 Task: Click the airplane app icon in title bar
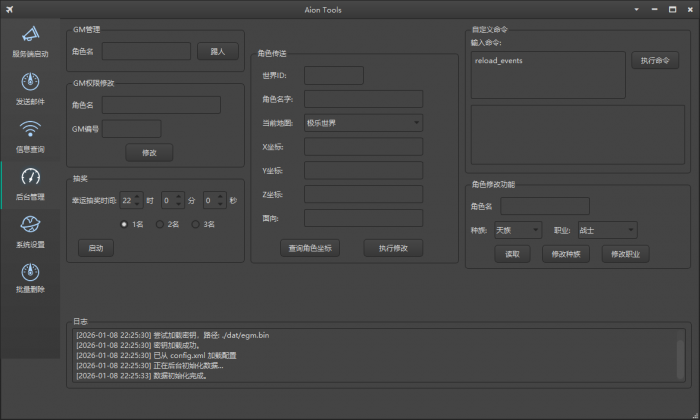pos(9,9)
